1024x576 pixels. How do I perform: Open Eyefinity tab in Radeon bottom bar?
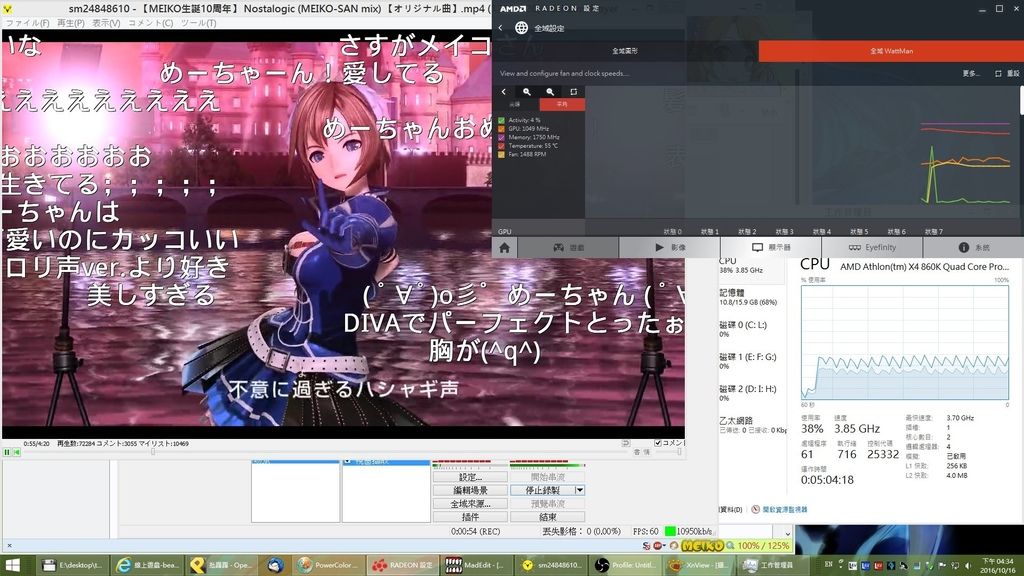[872, 248]
